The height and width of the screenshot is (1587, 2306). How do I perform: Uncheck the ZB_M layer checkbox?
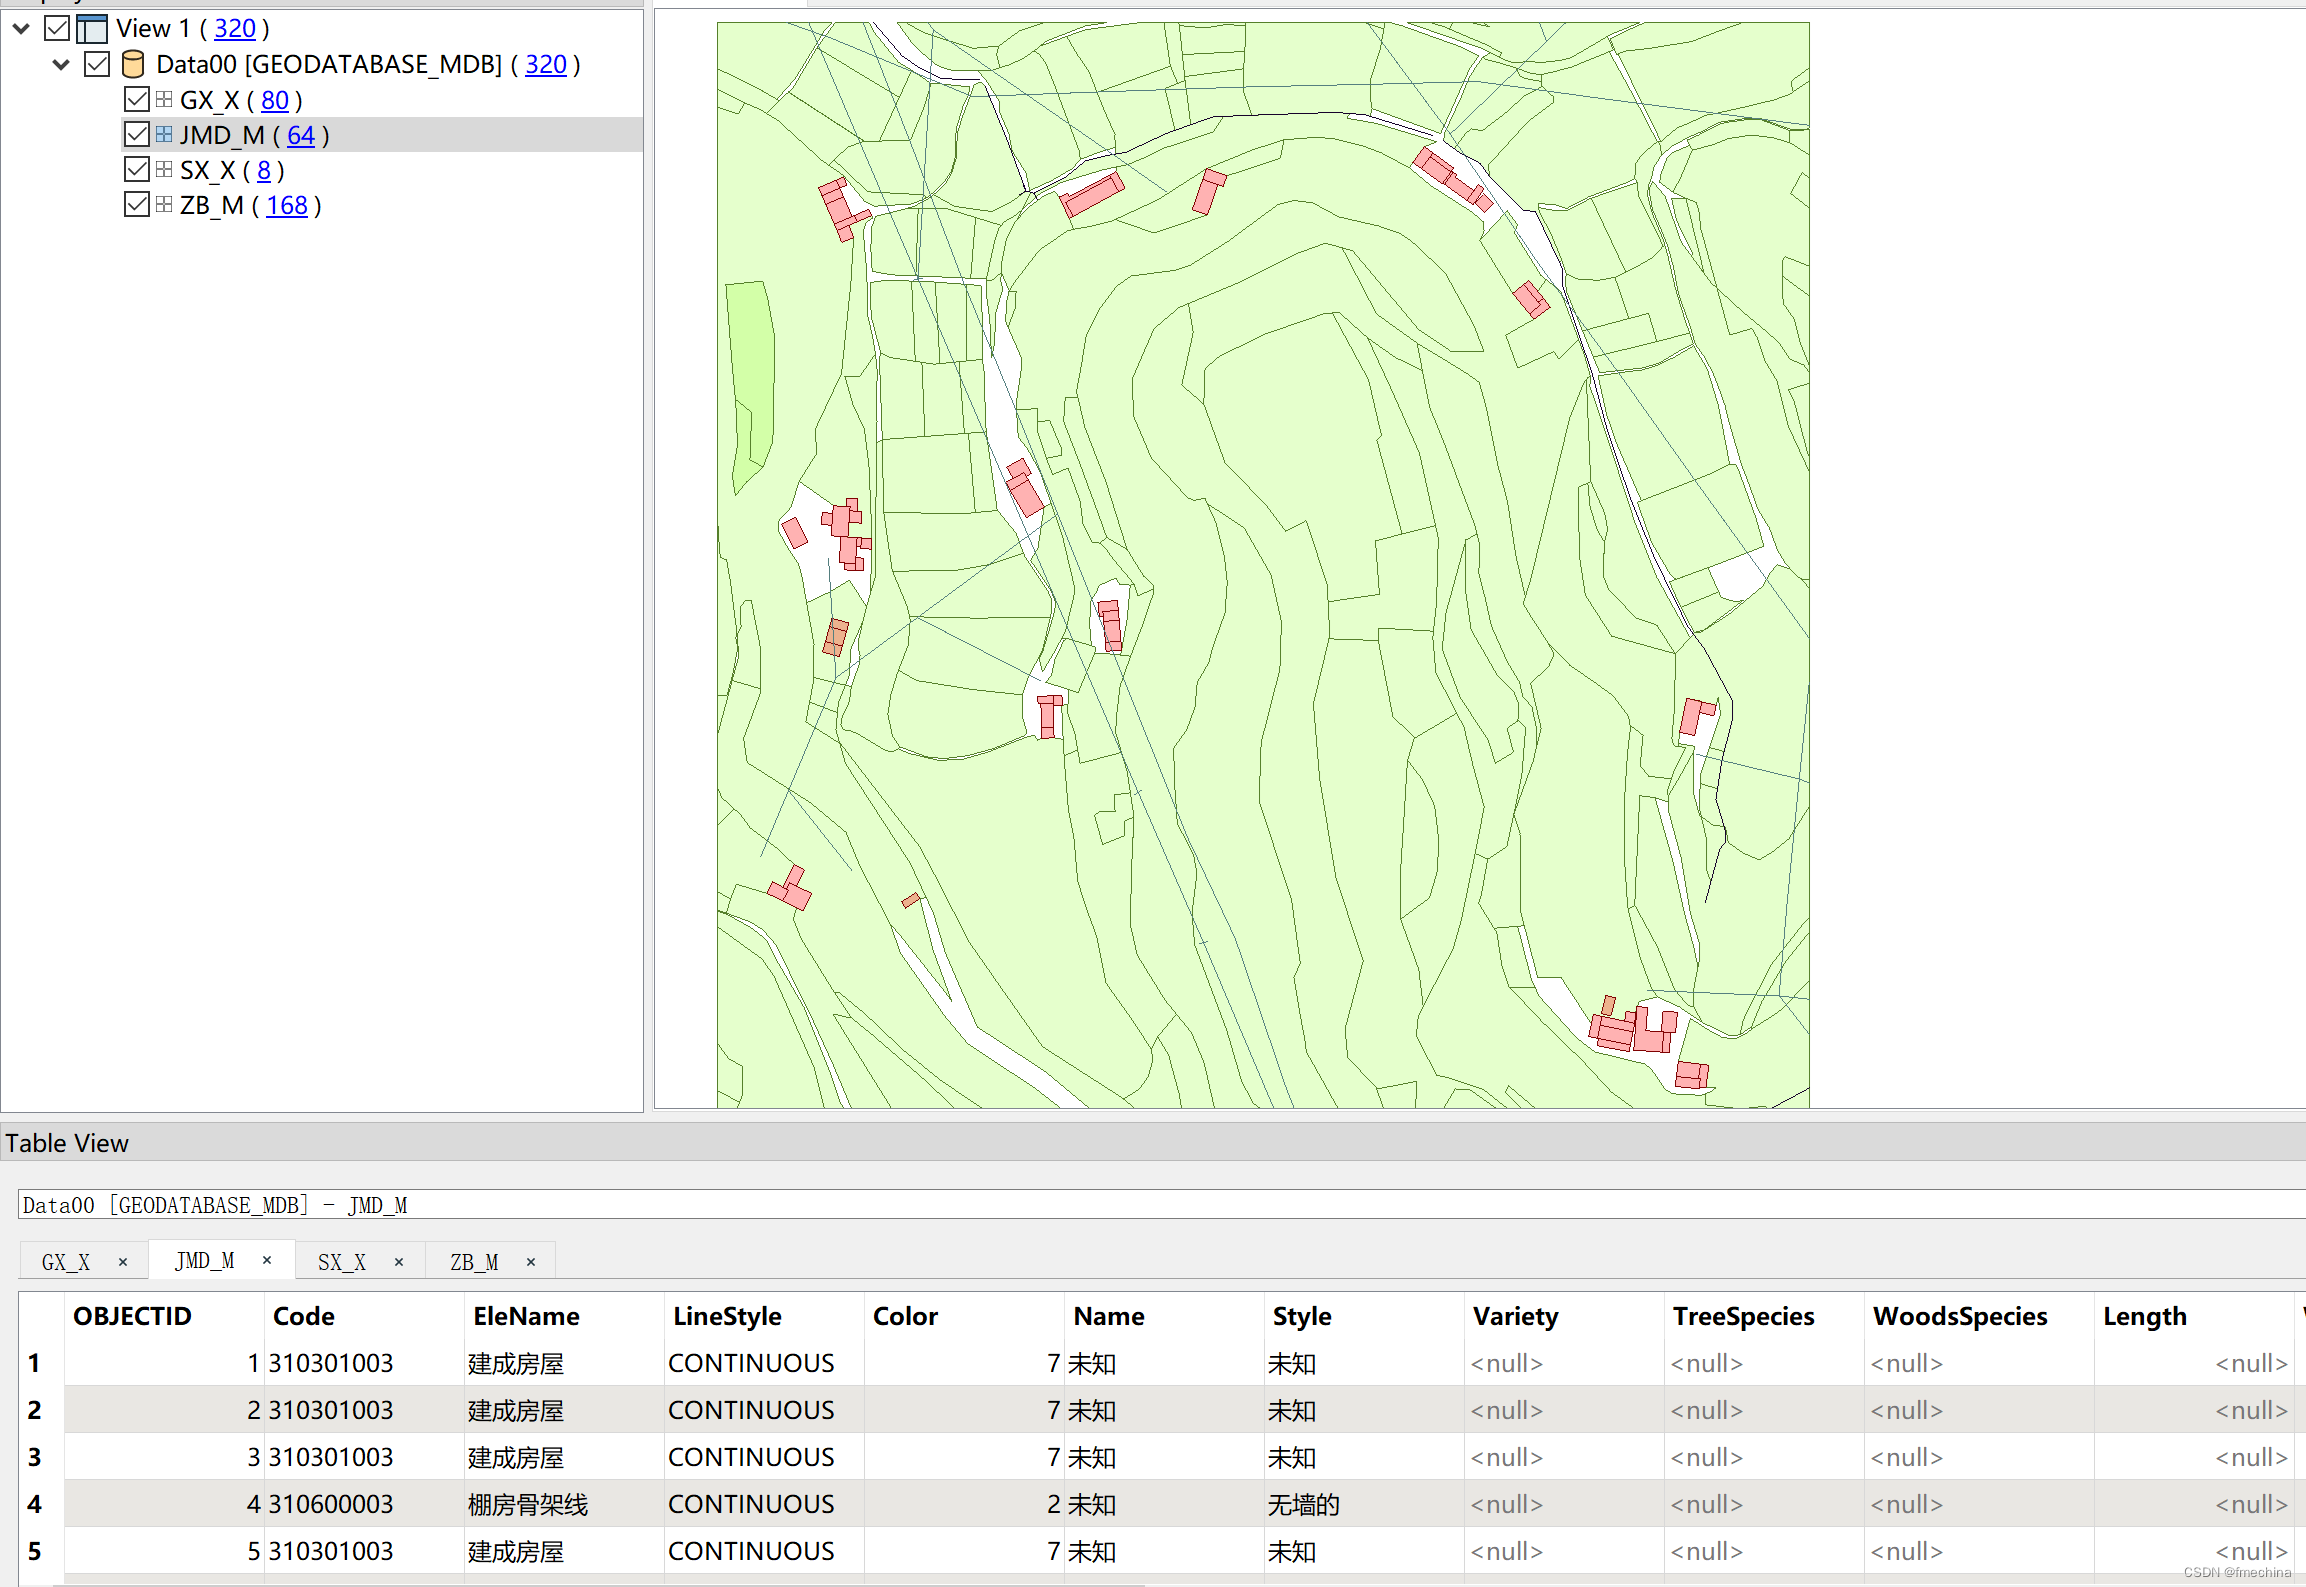coord(136,204)
